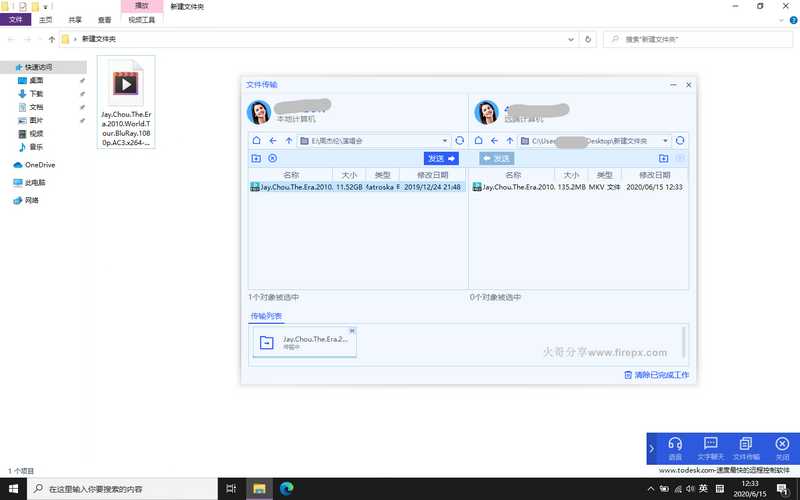Image resolution: width=800 pixels, height=500 pixels.
Task: Open the local path E:\周杰伦\演唱会 dropdown
Action: [445, 141]
